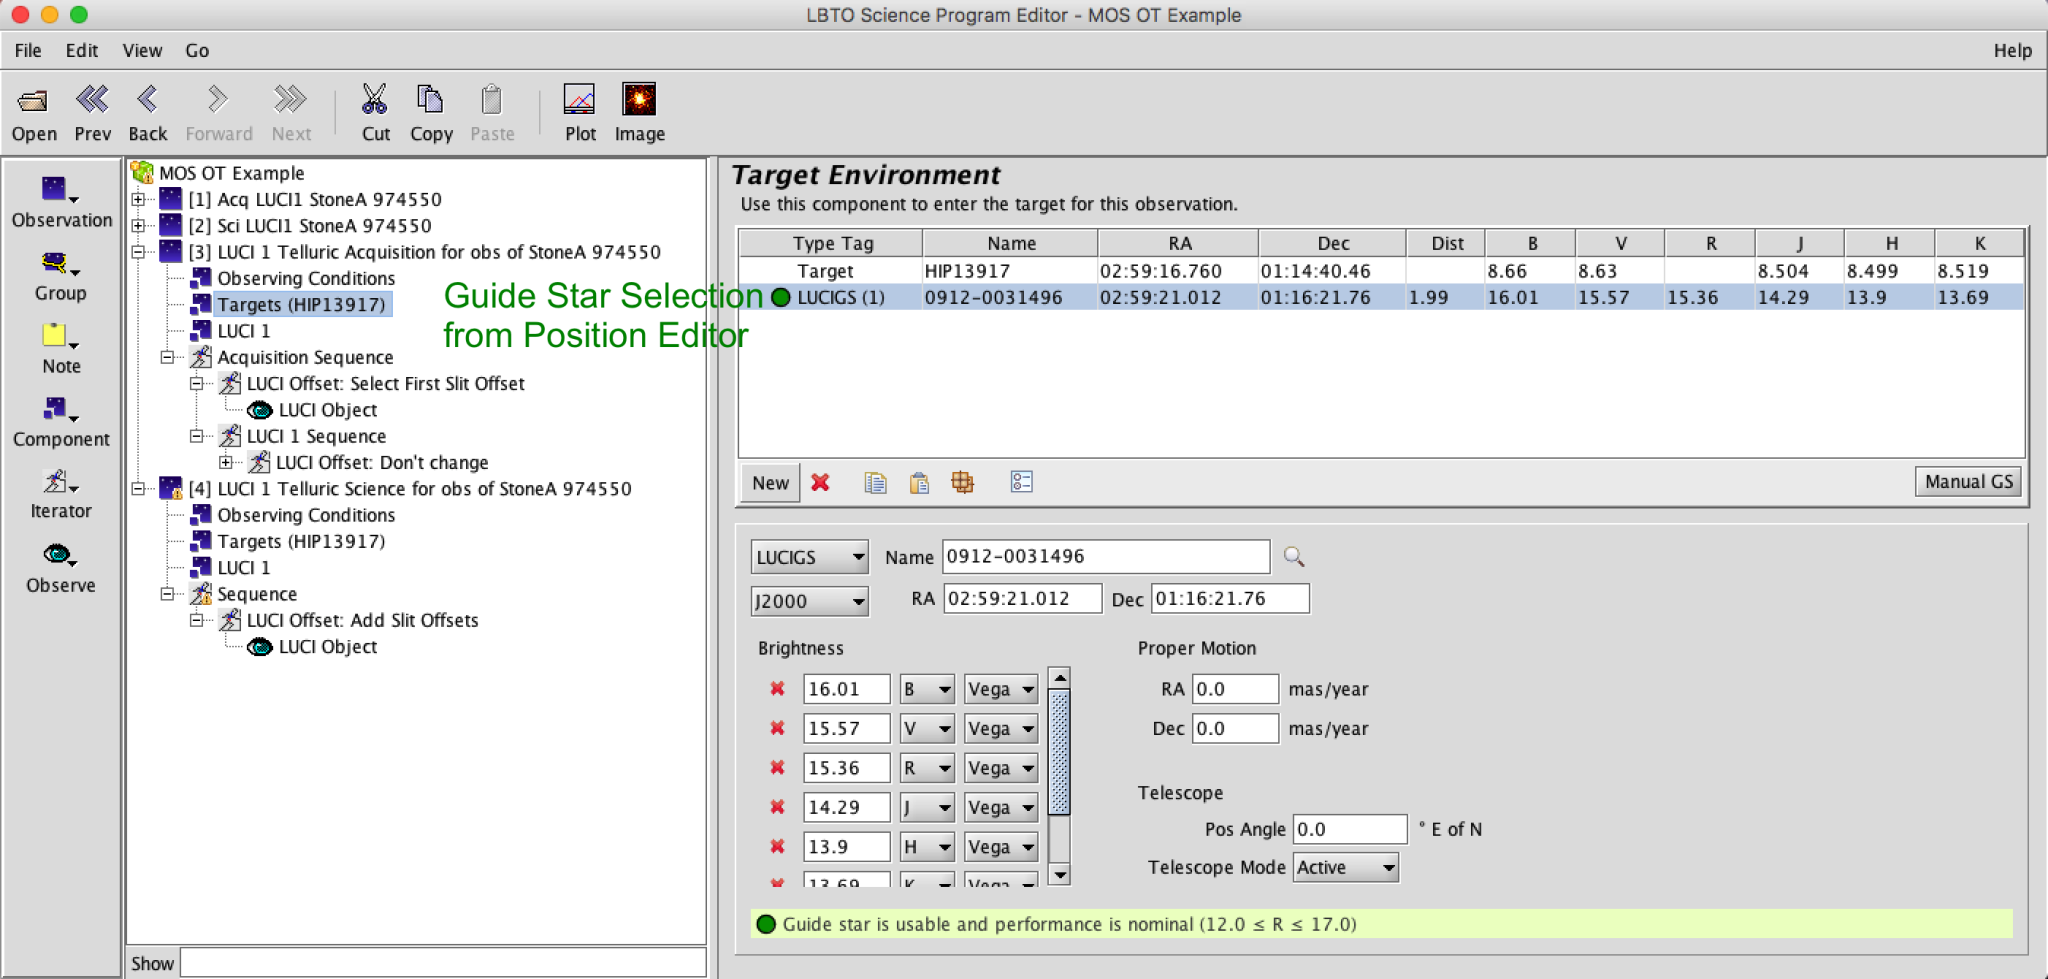The image size is (2048, 979).
Task: Add a Note from sidebar
Action: click(x=60, y=336)
